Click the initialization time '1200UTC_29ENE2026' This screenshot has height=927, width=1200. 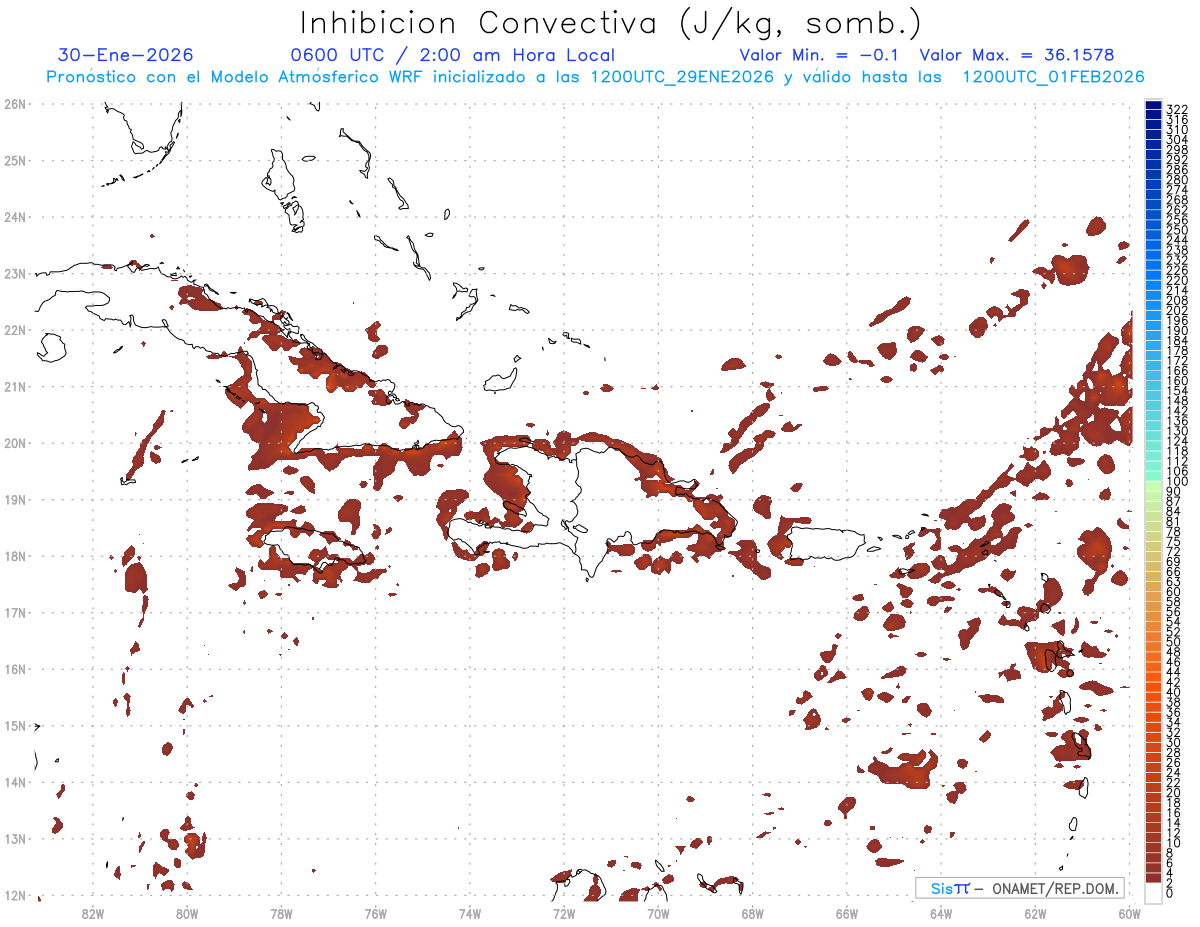pyautogui.click(x=682, y=77)
